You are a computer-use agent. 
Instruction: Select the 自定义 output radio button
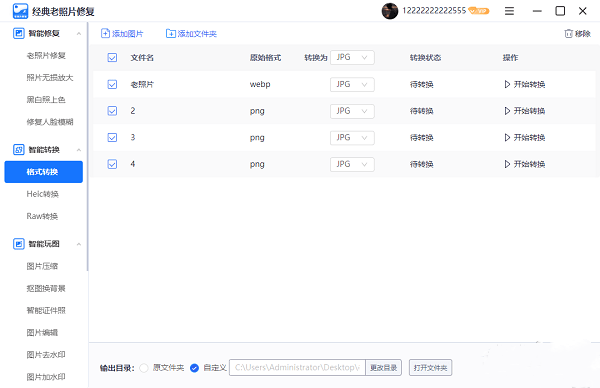tap(194, 368)
